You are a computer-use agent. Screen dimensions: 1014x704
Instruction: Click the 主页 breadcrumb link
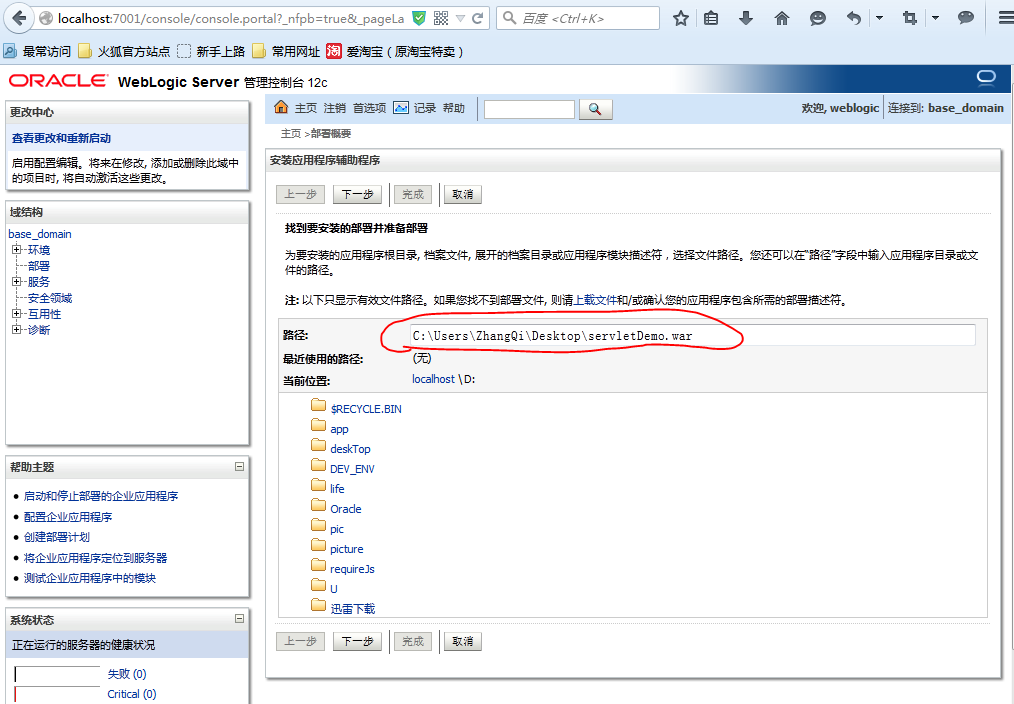pyautogui.click(x=291, y=133)
